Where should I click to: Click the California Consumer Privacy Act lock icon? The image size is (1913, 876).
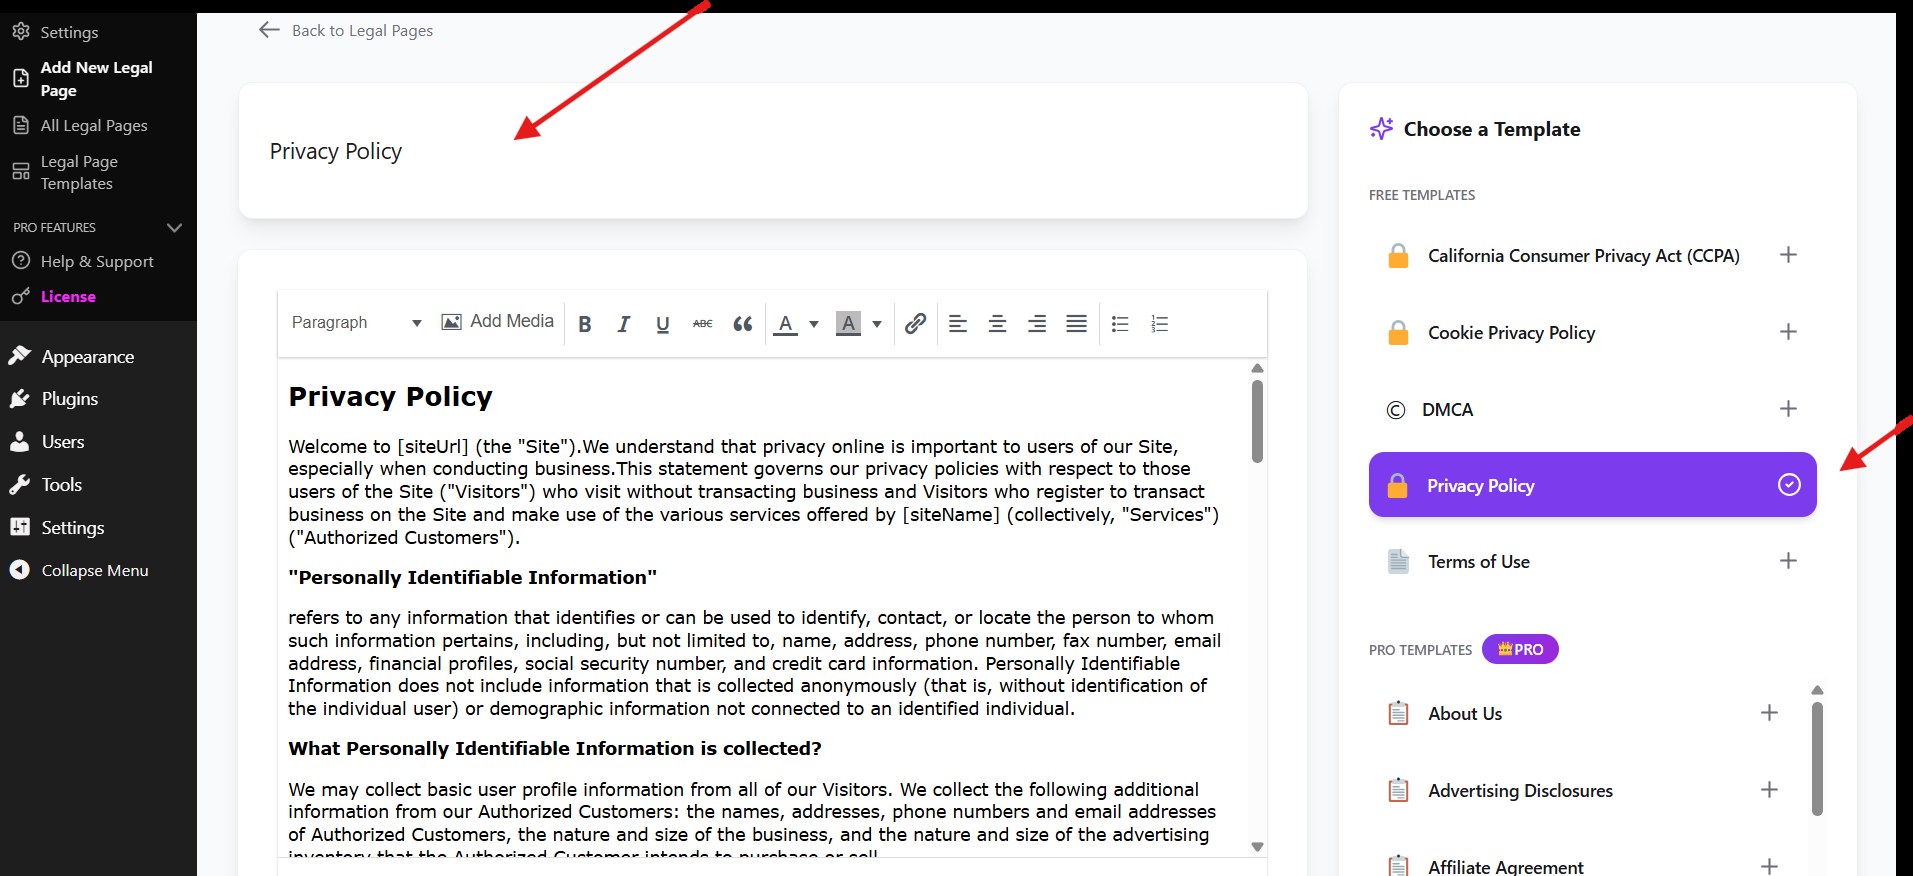click(x=1398, y=255)
